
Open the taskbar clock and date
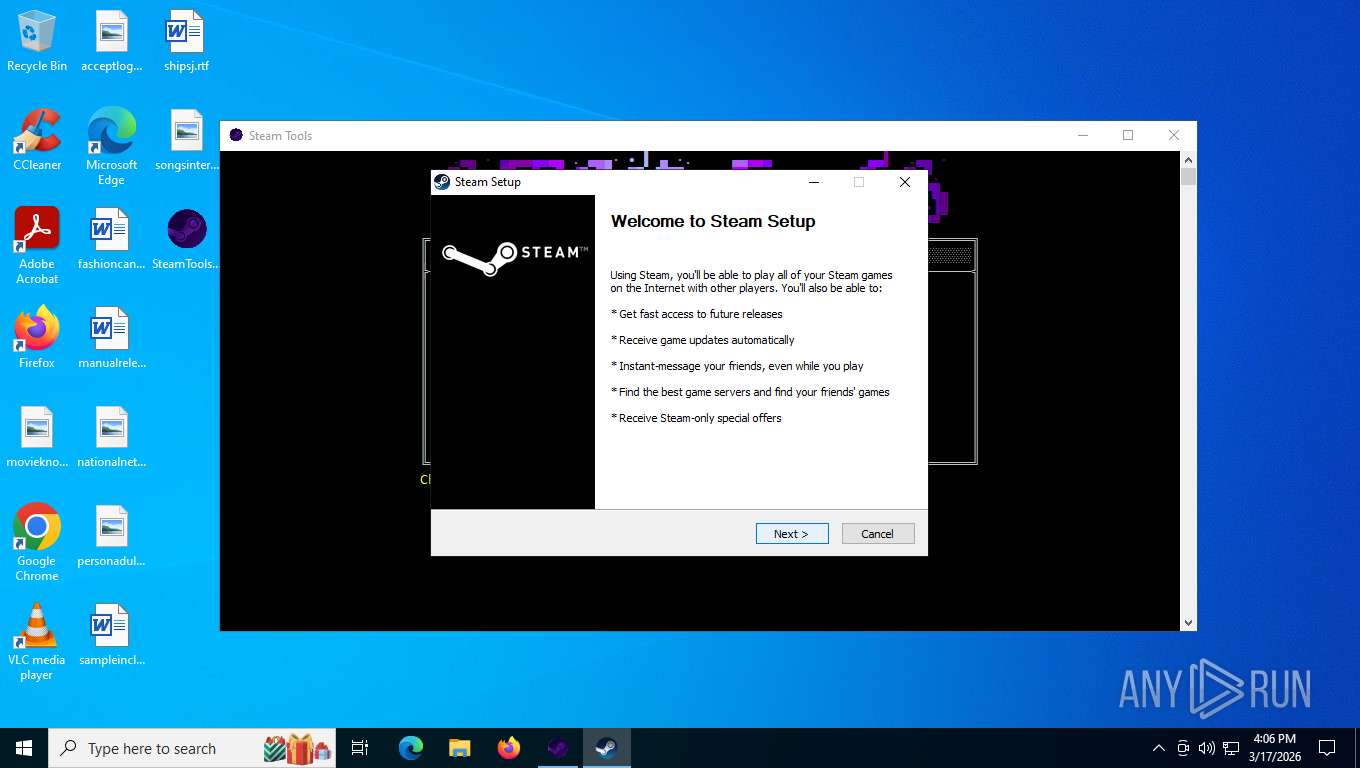(x=1275, y=748)
